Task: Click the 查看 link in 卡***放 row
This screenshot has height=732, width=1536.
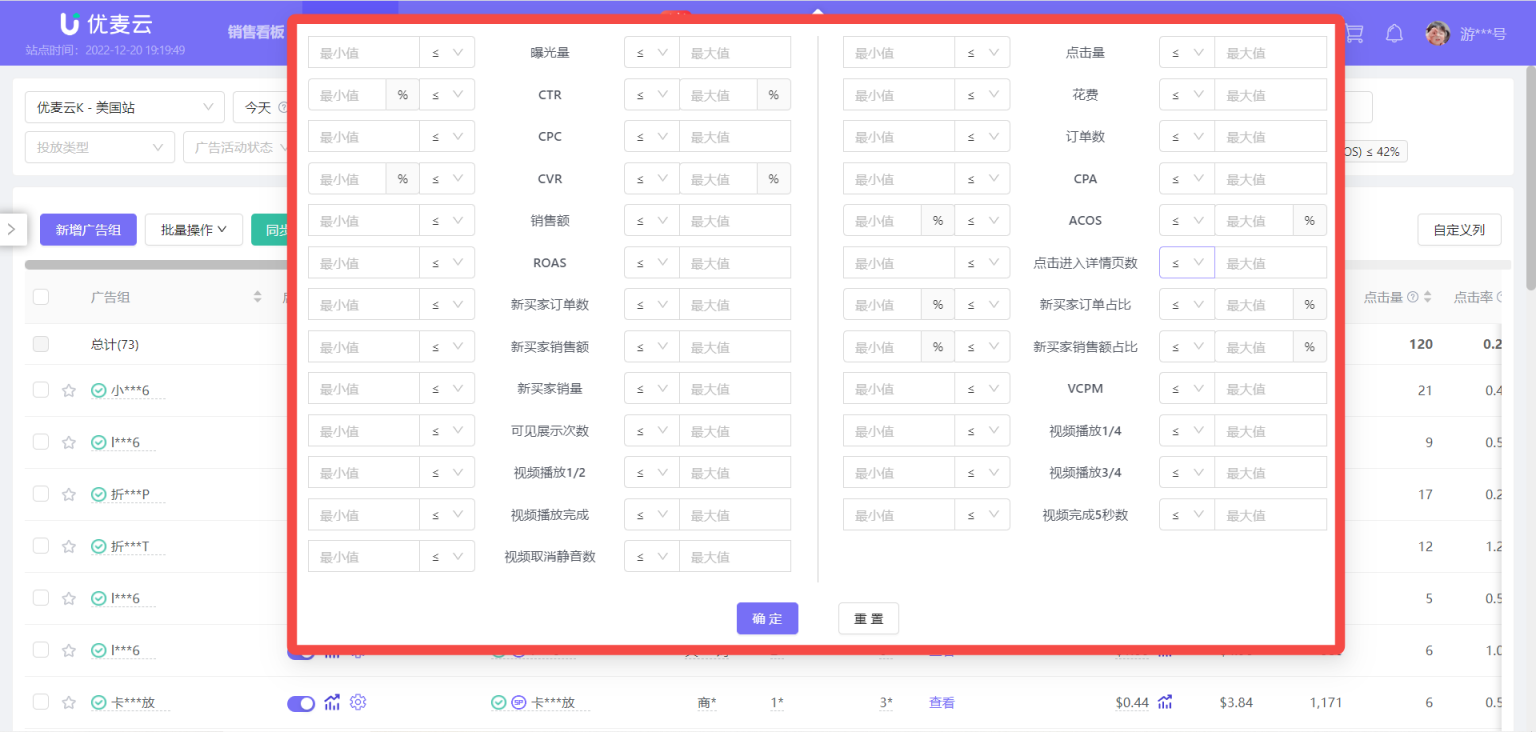Action: click(942, 702)
